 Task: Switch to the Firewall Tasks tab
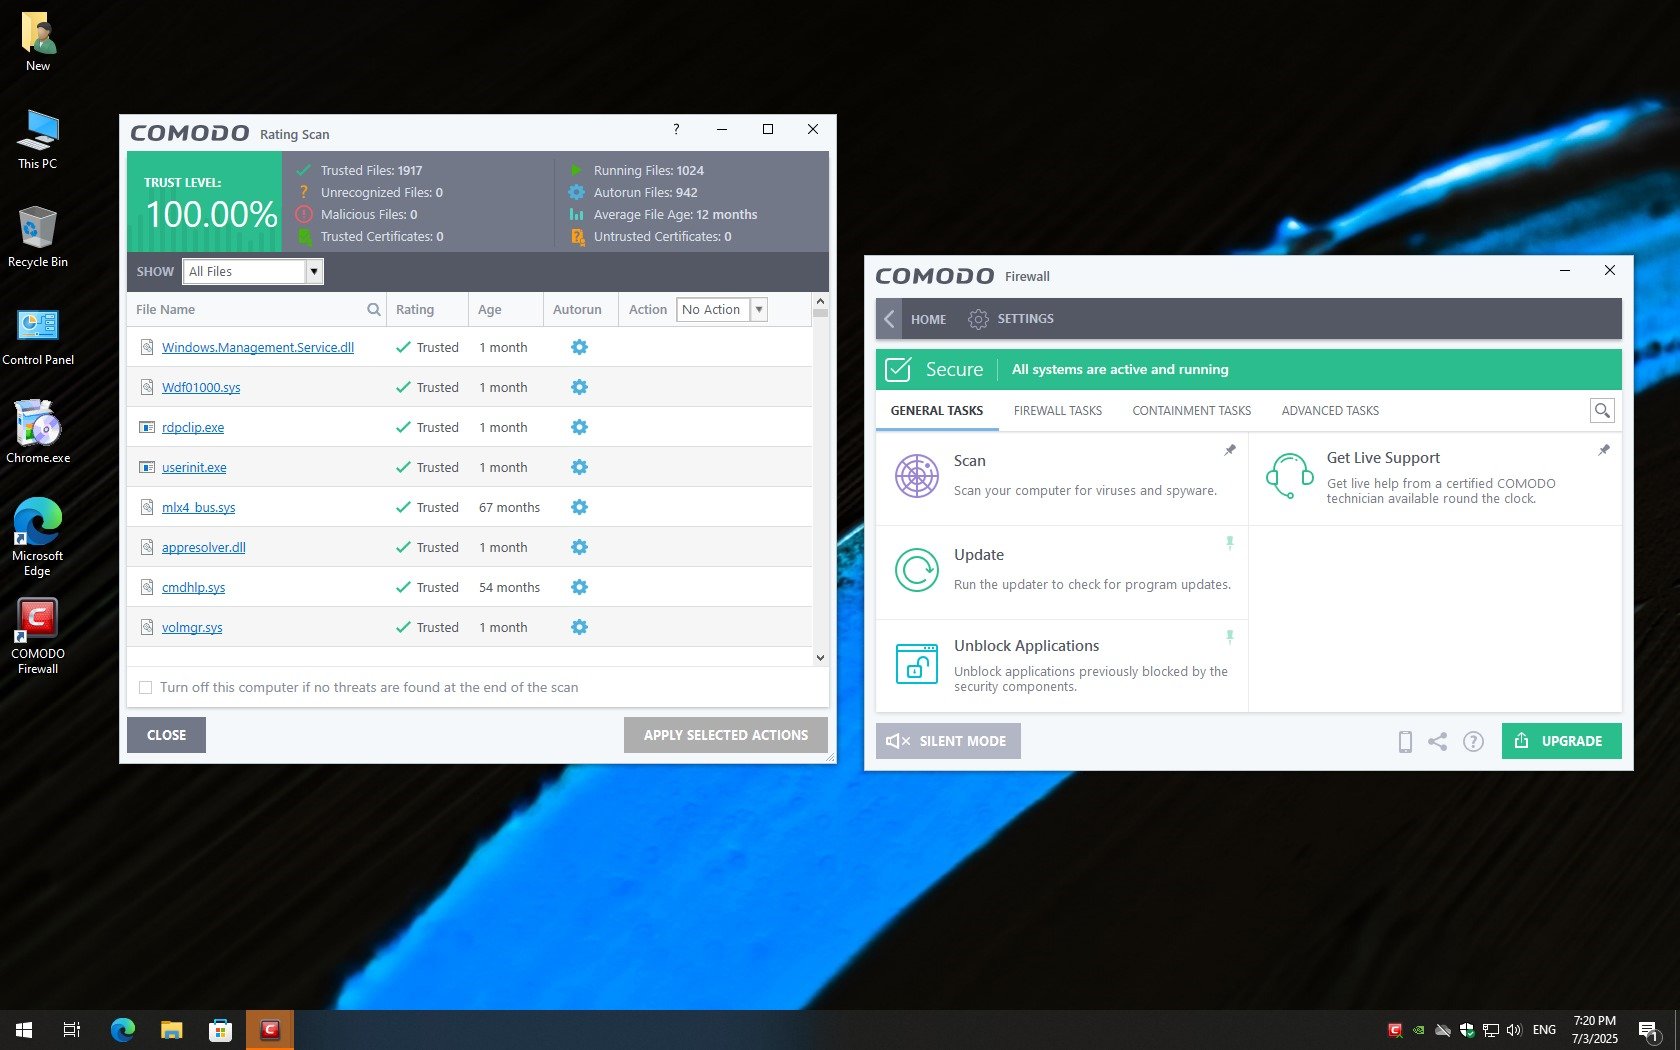pos(1058,411)
